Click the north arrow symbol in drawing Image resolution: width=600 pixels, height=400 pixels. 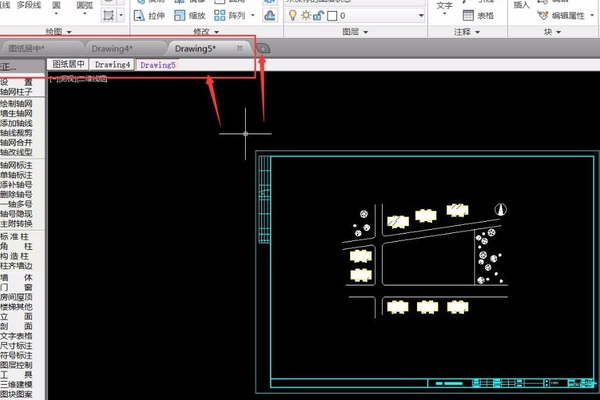pos(500,209)
